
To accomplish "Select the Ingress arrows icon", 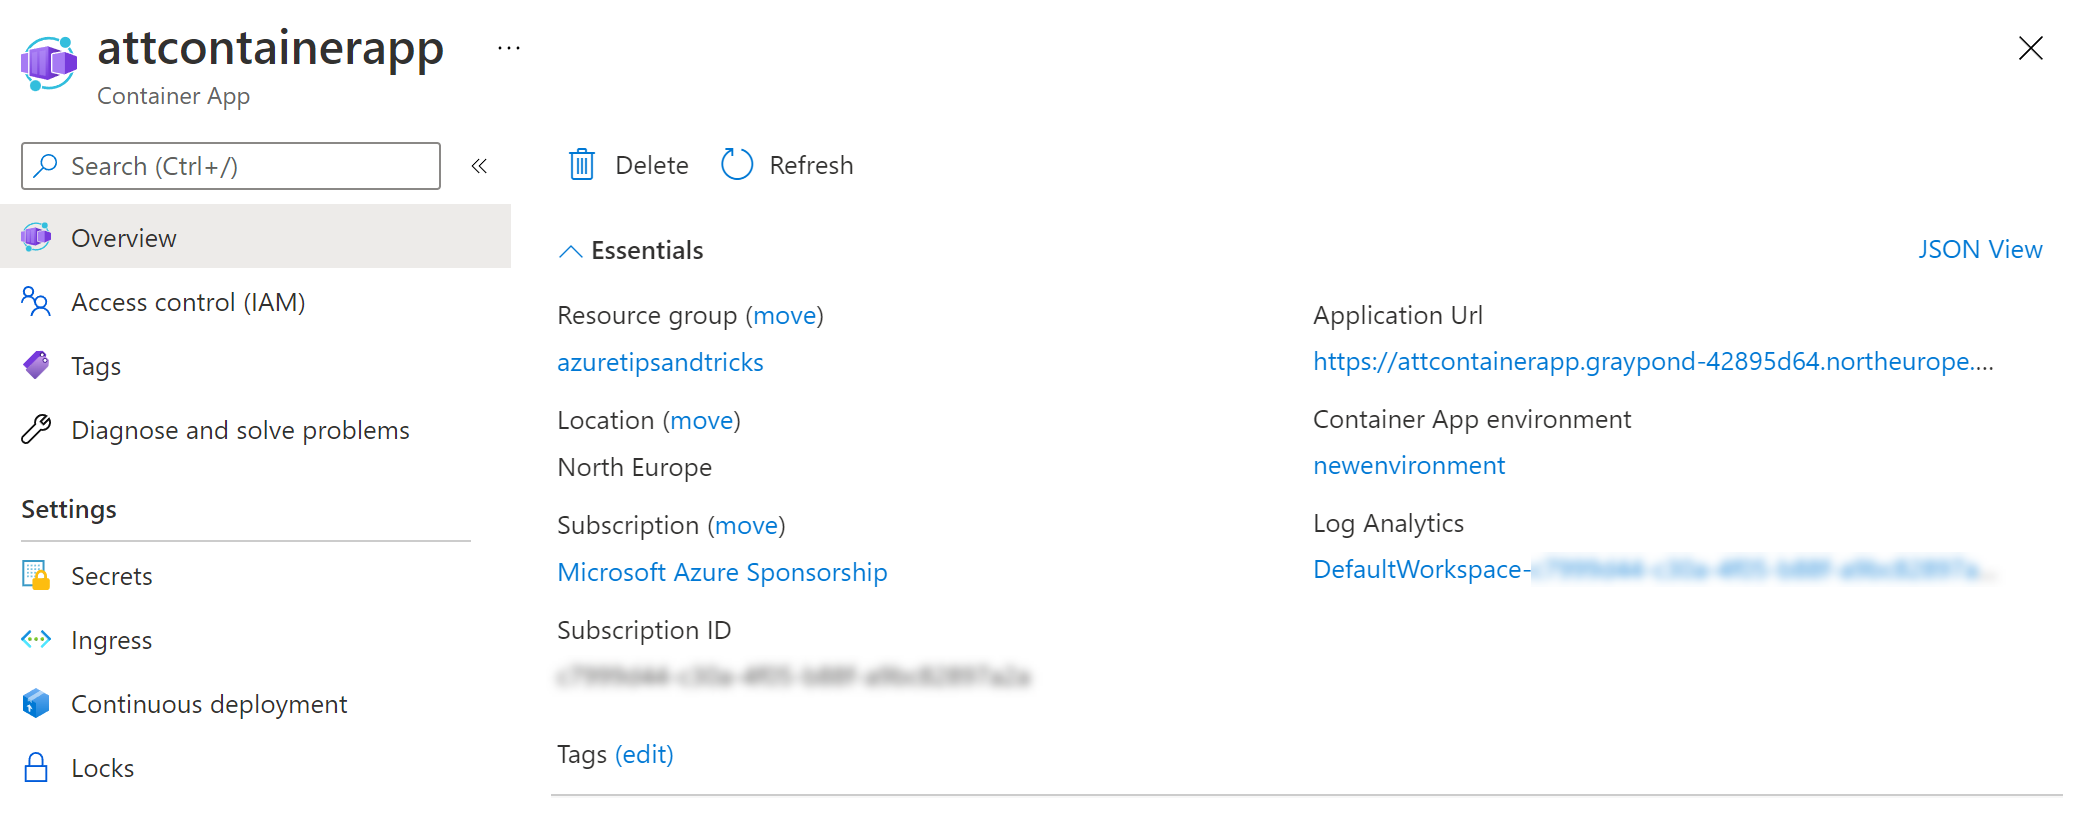I will 36,640.
